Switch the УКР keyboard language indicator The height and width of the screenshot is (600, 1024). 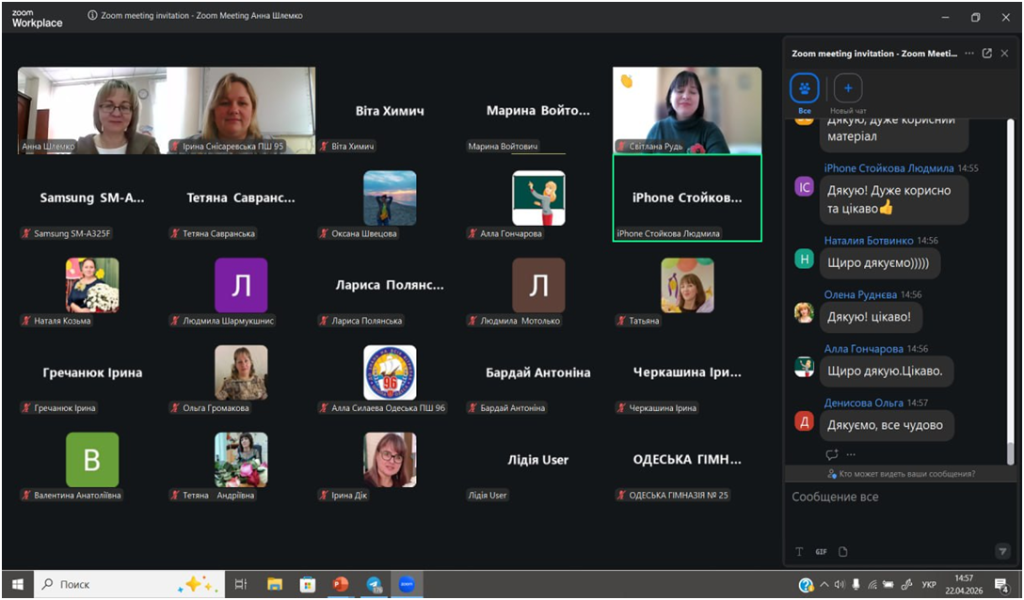(x=928, y=584)
